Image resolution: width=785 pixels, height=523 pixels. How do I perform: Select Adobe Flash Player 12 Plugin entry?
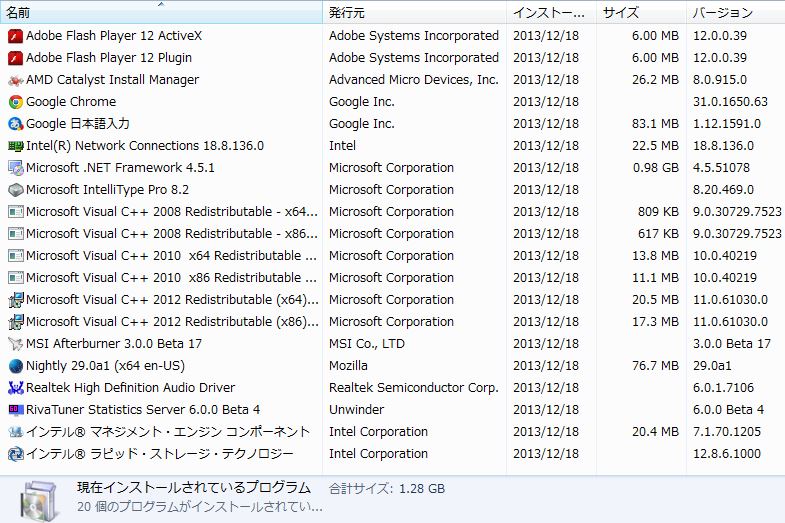(x=109, y=58)
